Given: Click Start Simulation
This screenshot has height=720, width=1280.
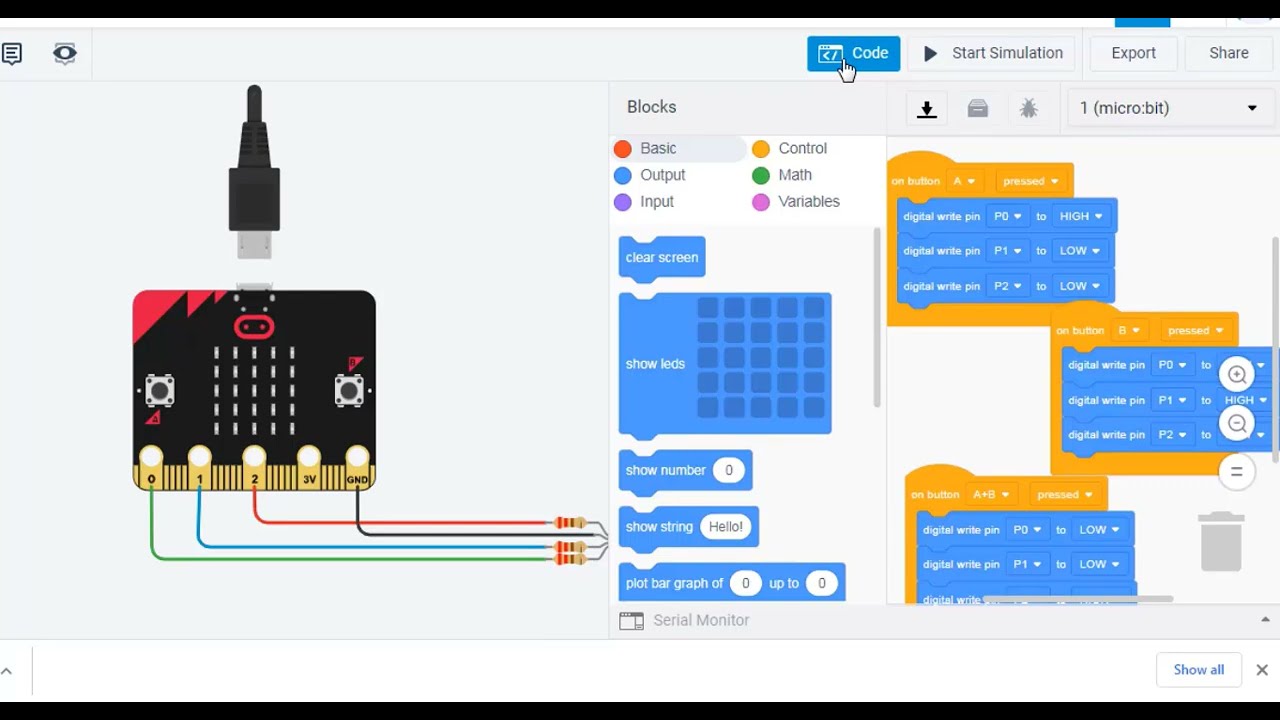Looking at the screenshot, I should coord(992,54).
